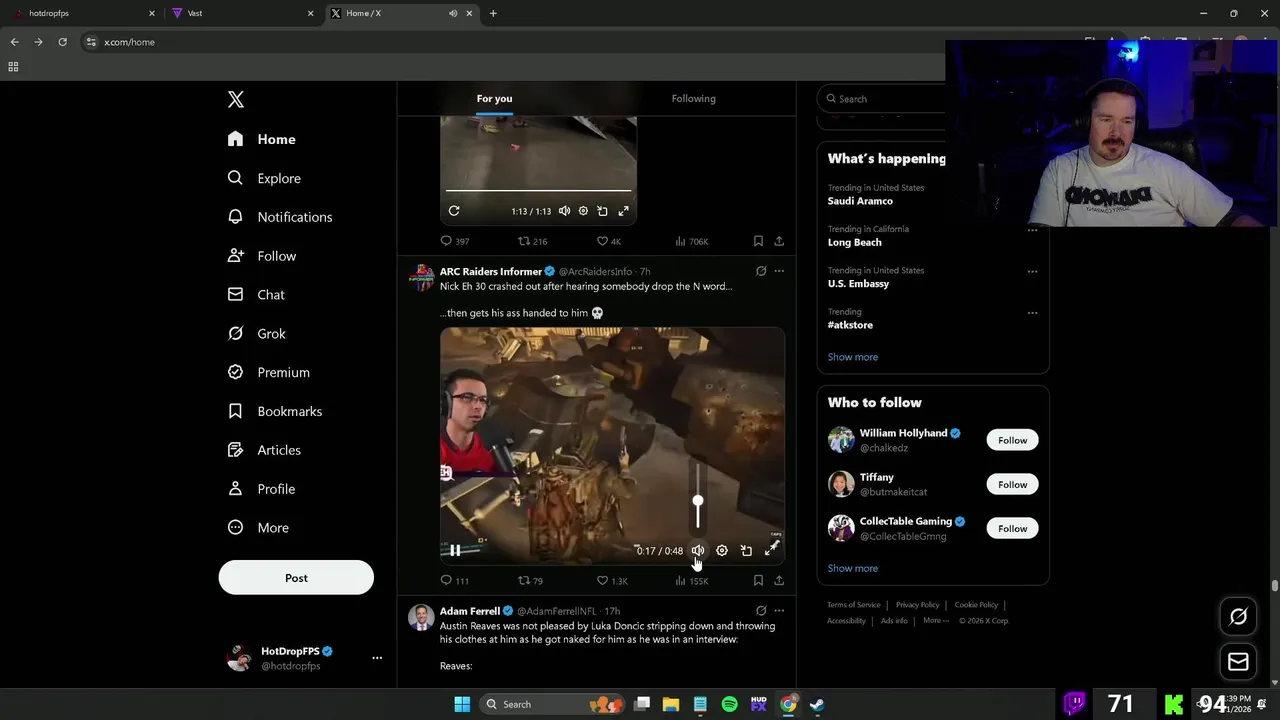Viewport: 1280px width, 720px height.
Task: Open ARC Raiders video settings gear
Action: tap(722, 550)
